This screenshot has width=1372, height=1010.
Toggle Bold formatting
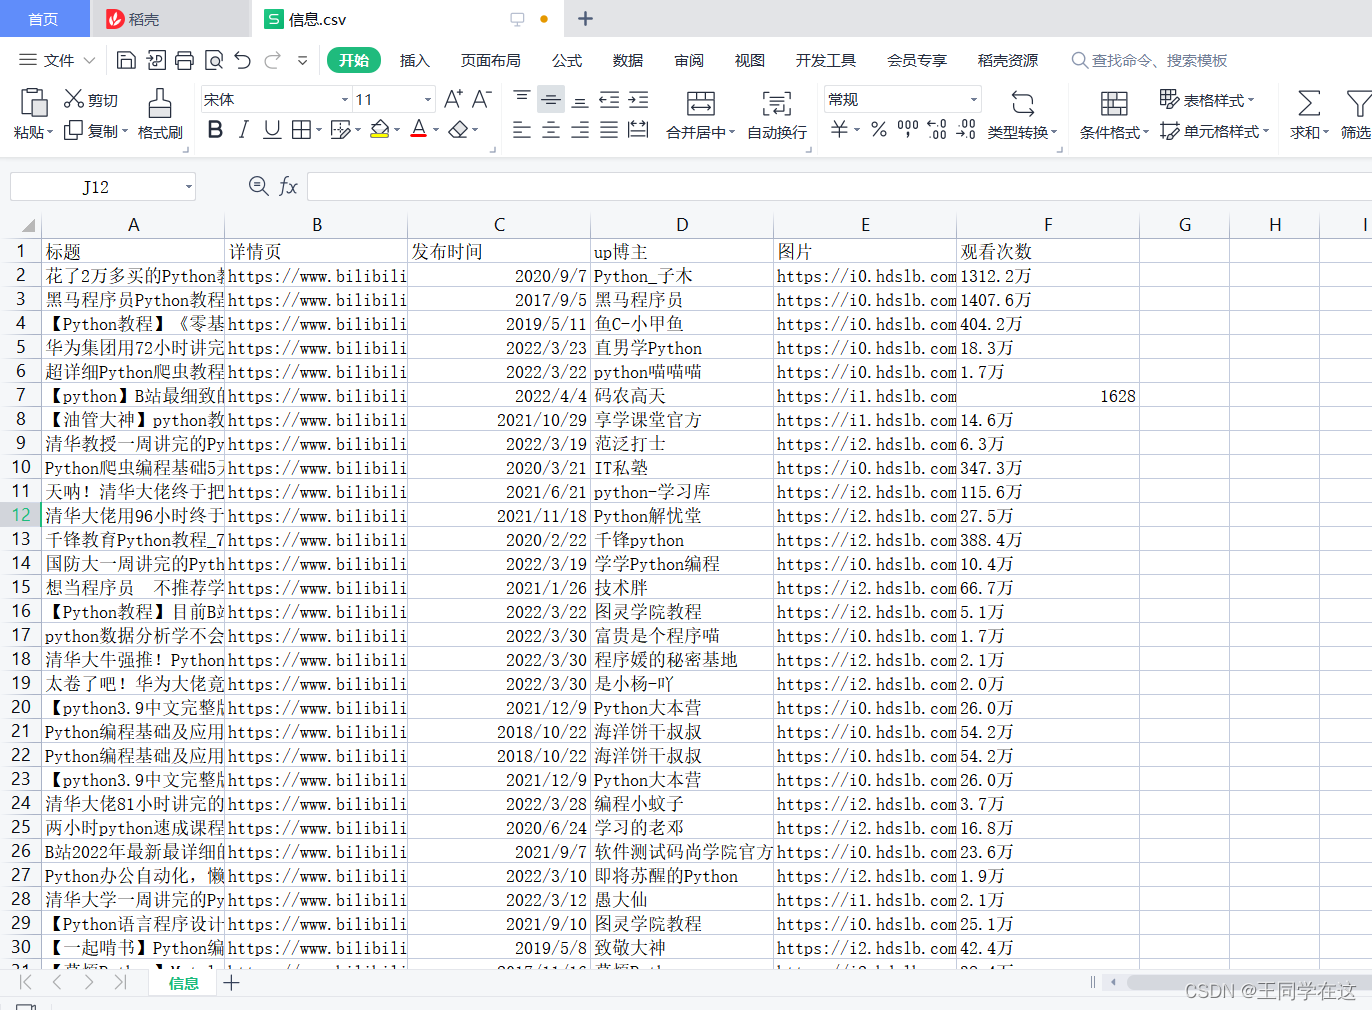click(x=215, y=130)
